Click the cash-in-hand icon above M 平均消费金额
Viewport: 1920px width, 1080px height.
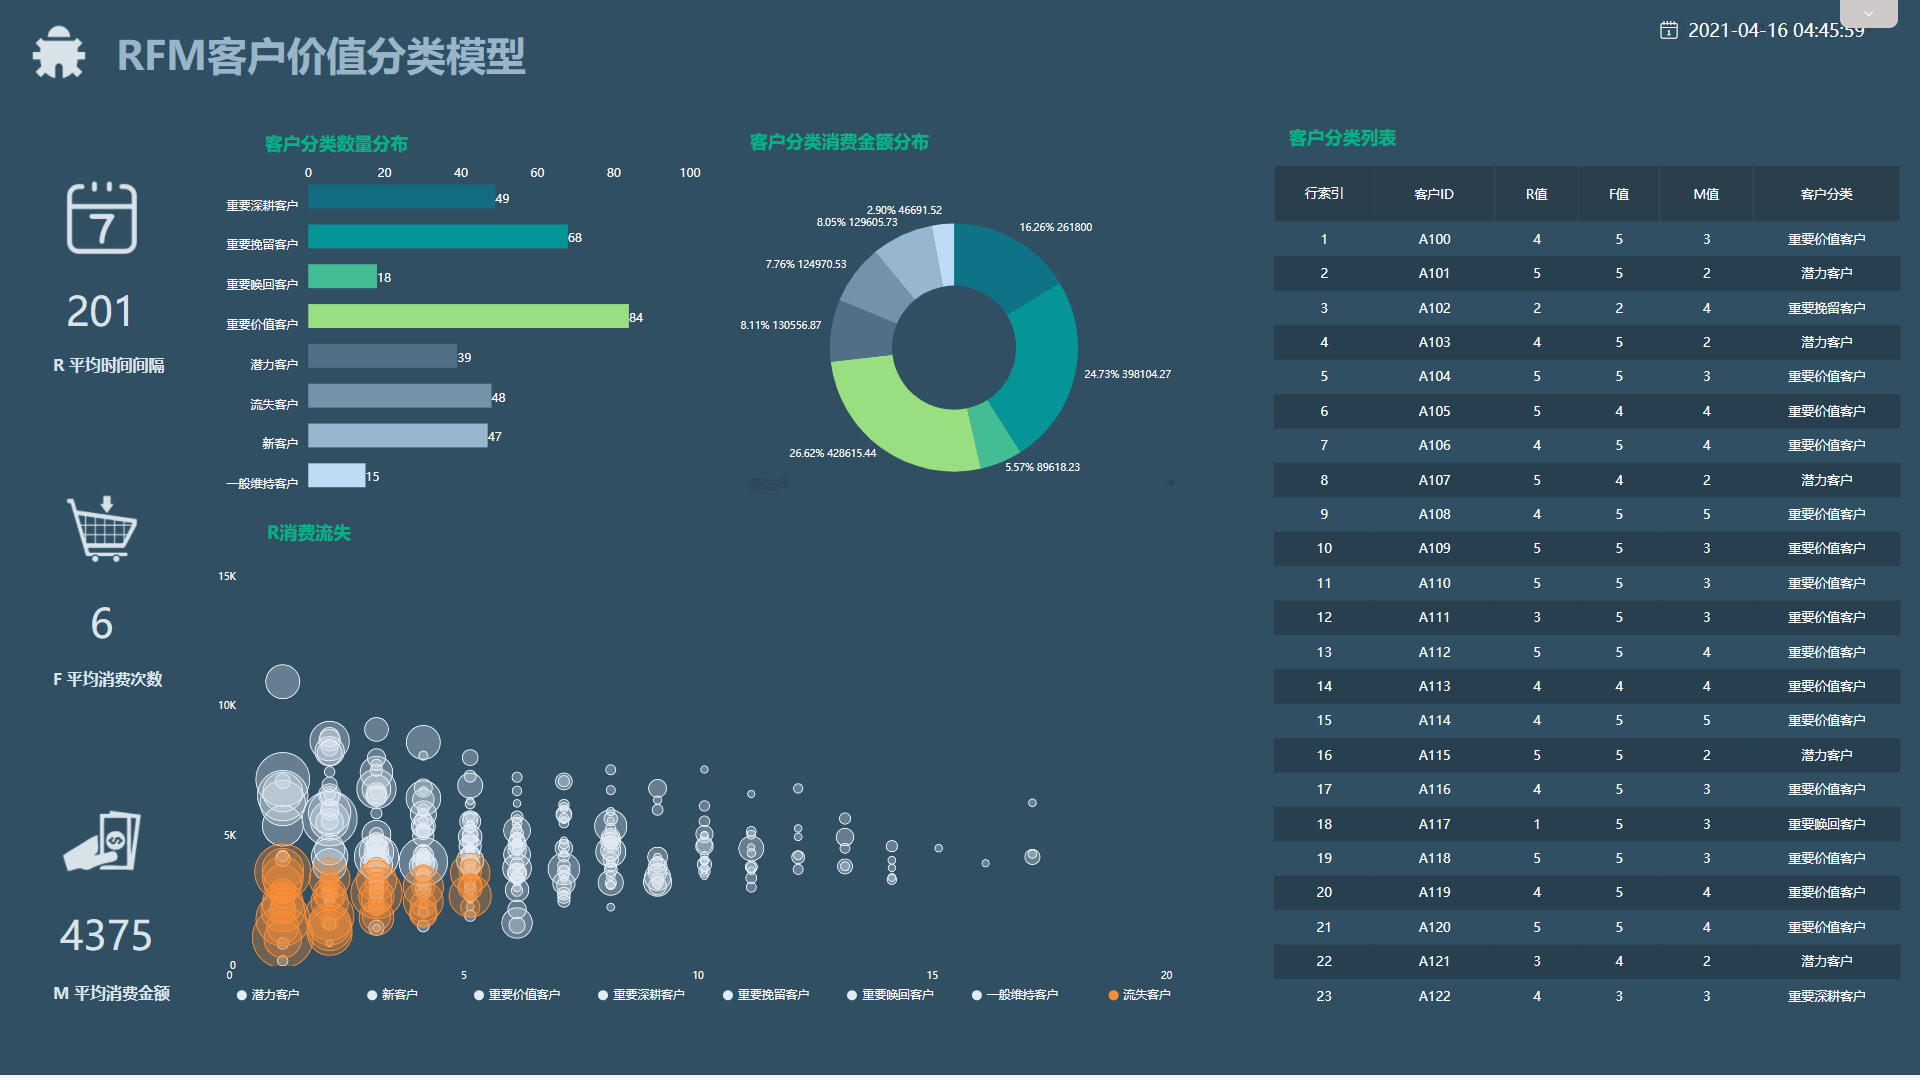point(102,841)
